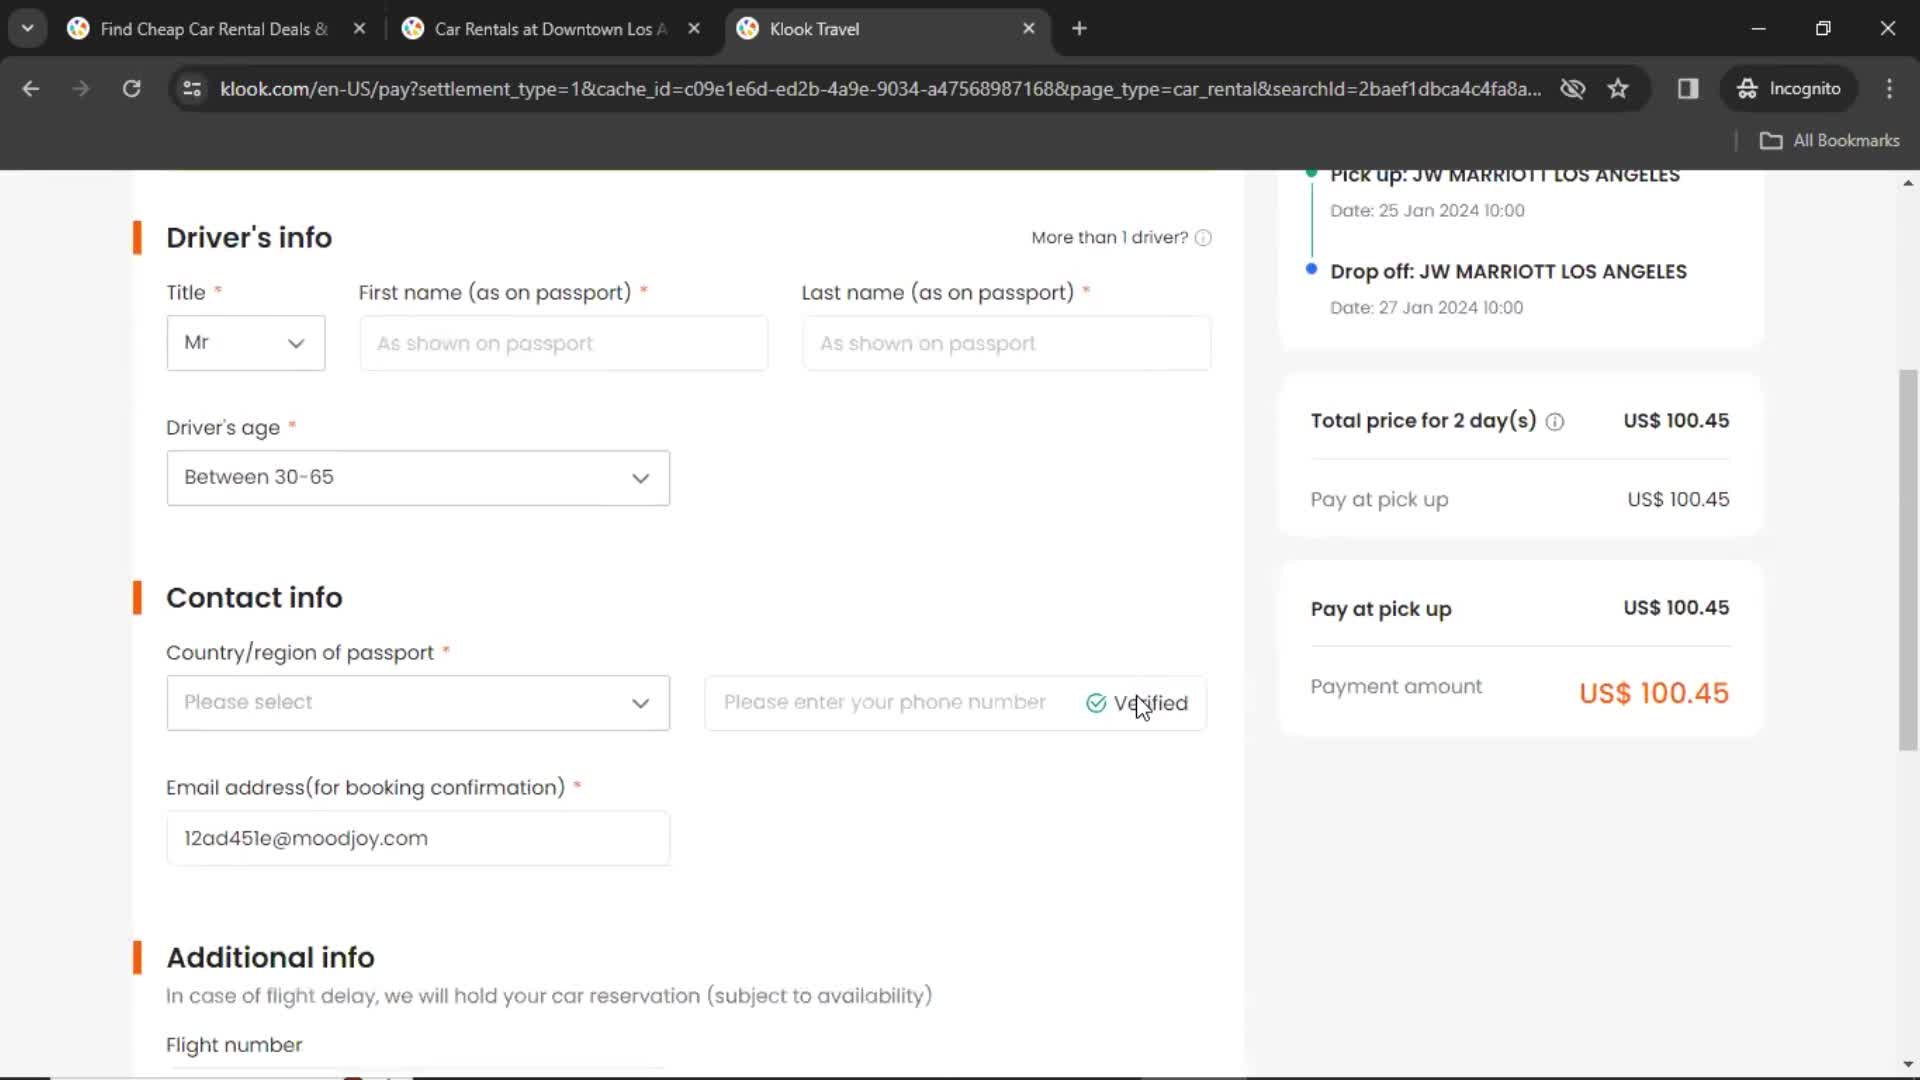The height and width of the screenshot is (1080, 1920).
Task: Click the email address input field
Action: (417, 837)
